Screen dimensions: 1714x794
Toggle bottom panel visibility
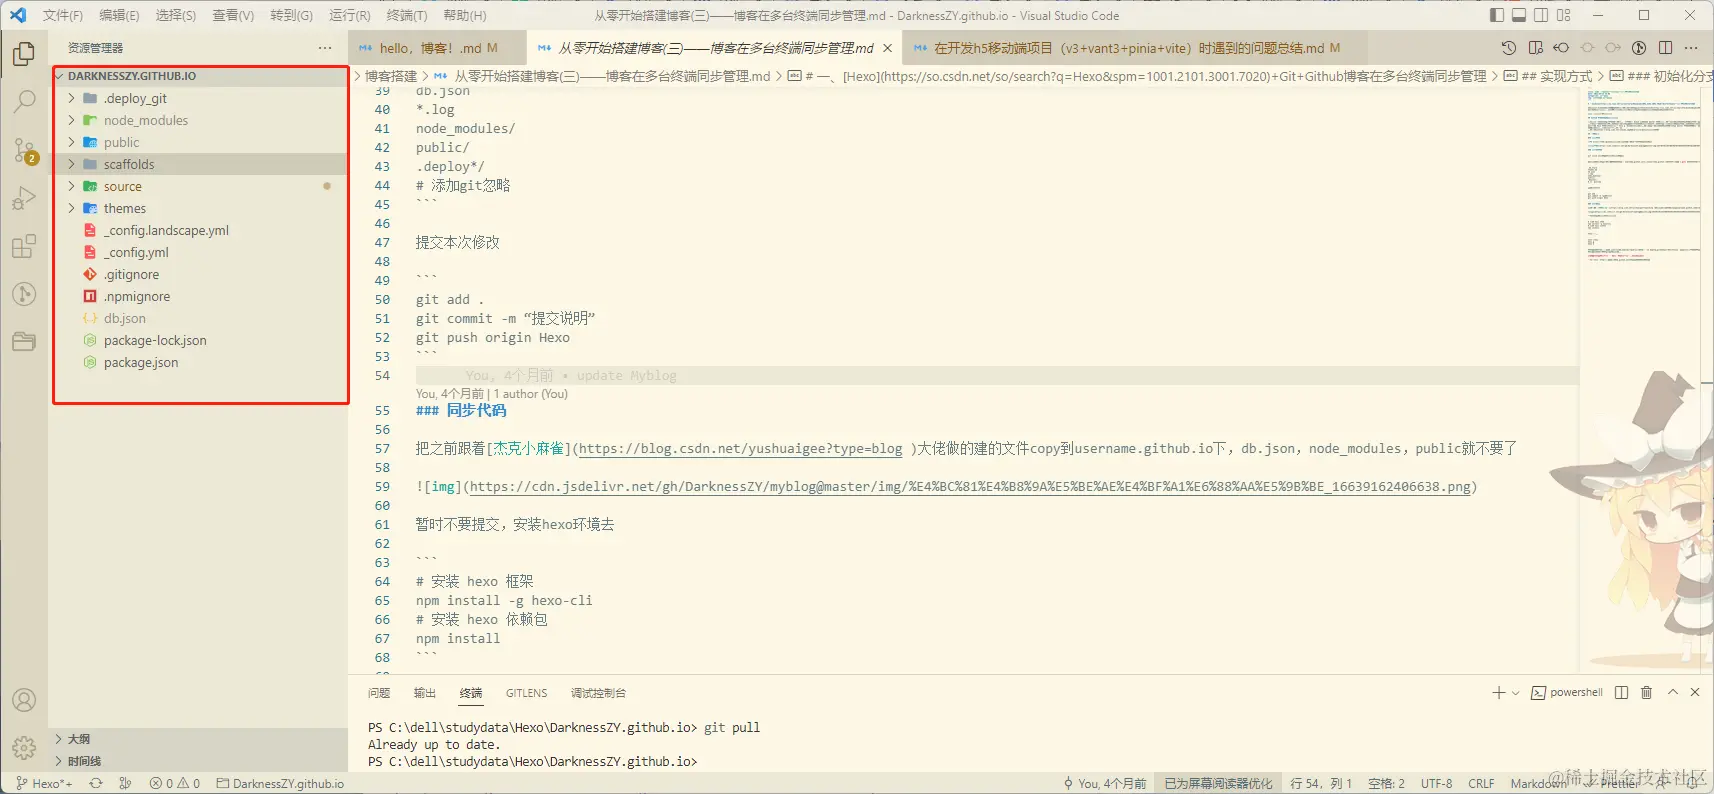1519,15
